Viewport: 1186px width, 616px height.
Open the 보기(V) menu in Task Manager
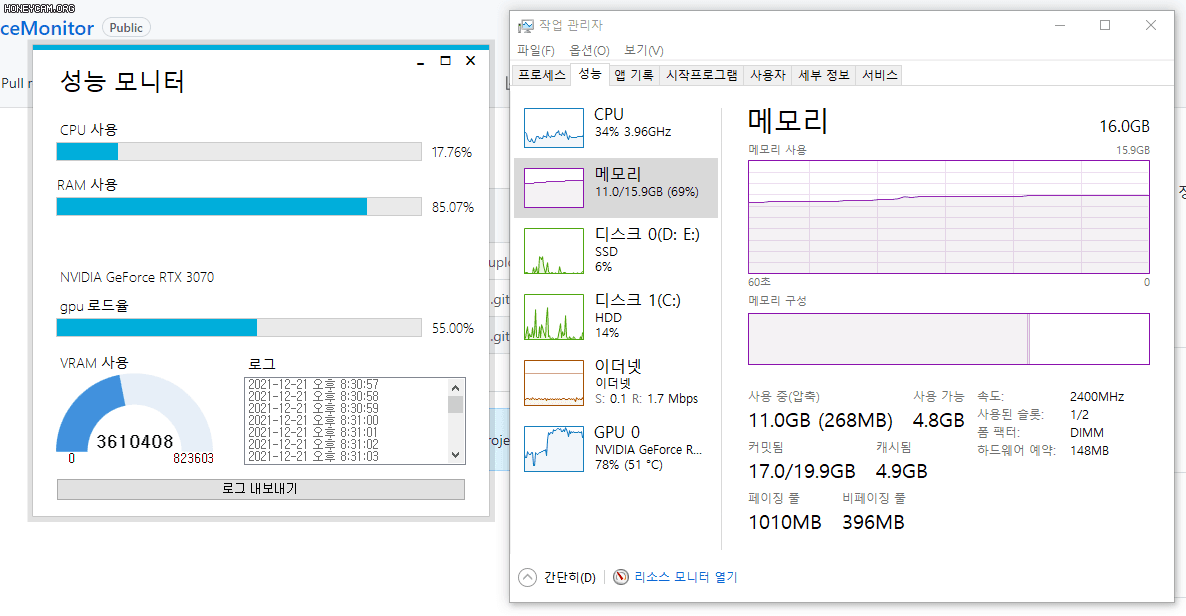(x=644, y=51)
